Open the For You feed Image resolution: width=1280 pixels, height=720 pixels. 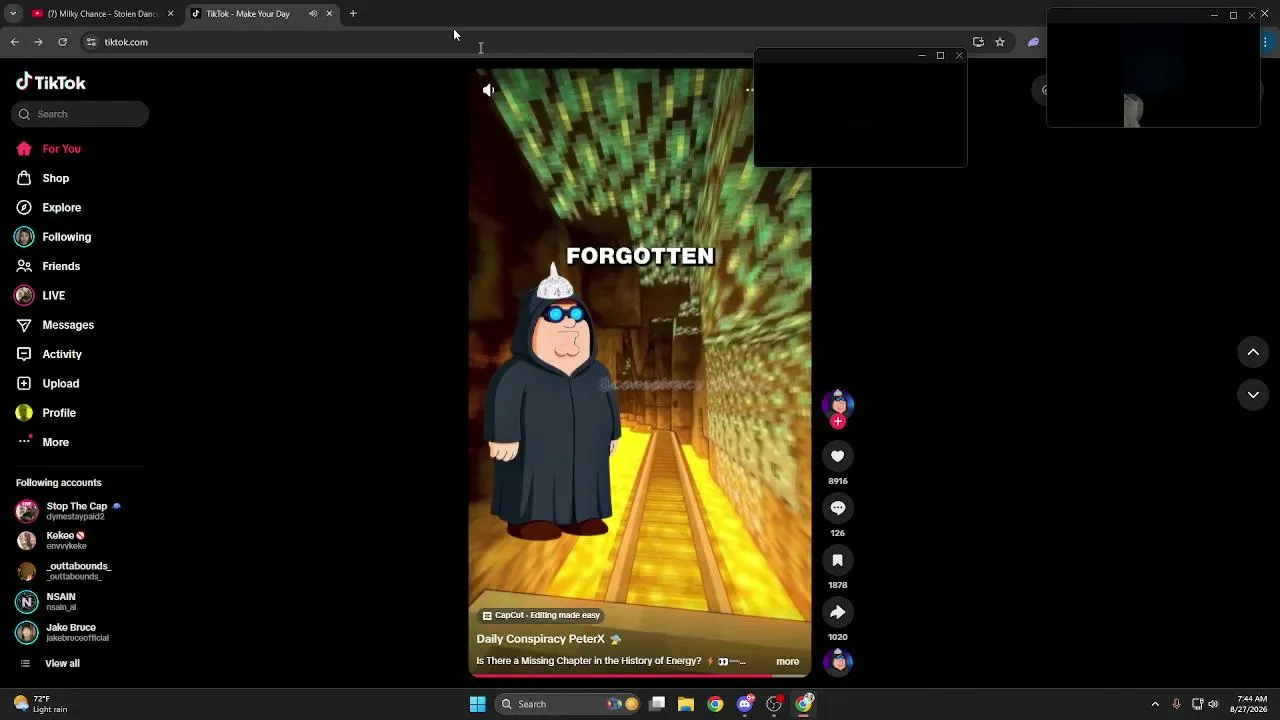tap(61, 149)
